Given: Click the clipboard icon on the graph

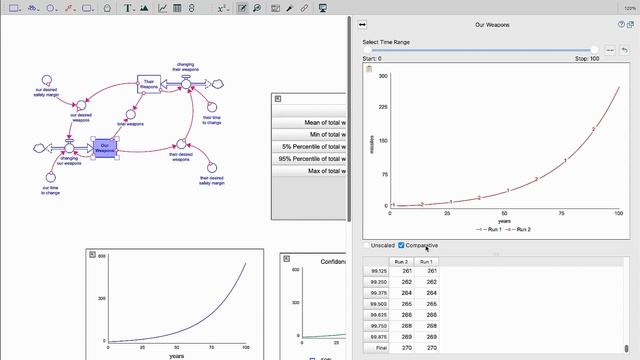Looking at the screenshot, I should coord(369,69).
